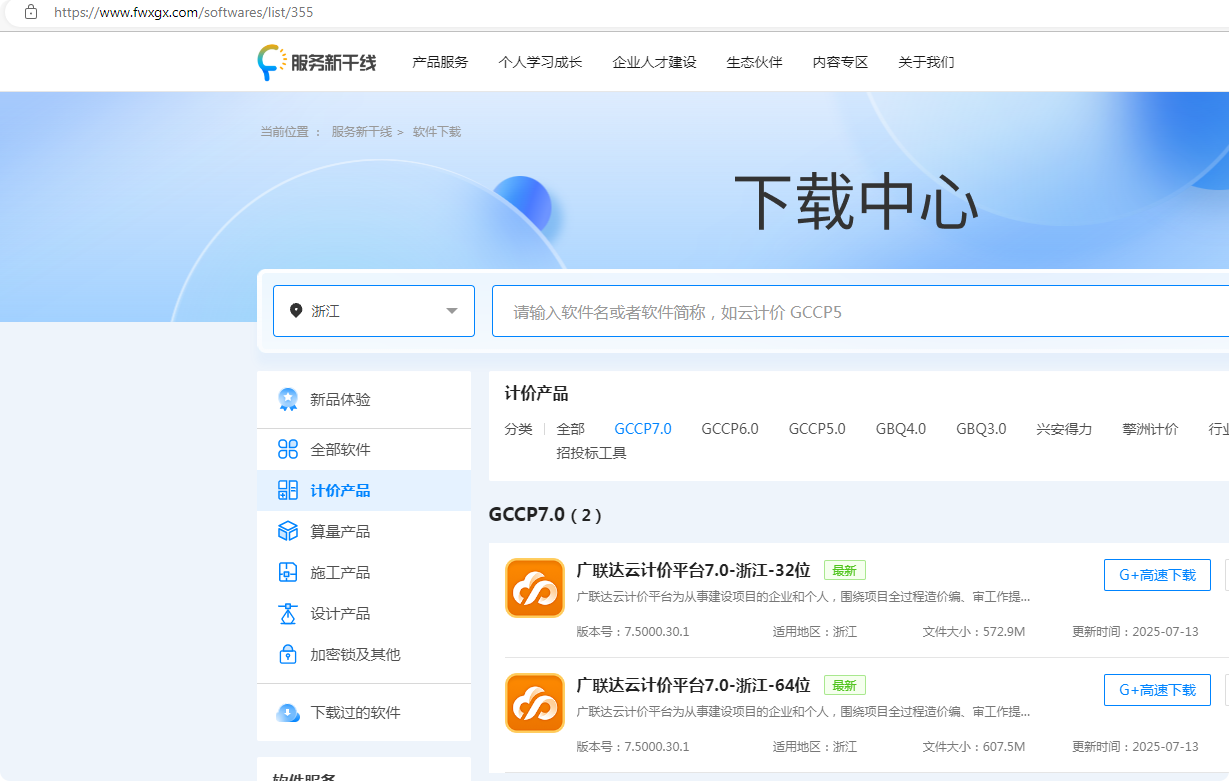Click the location pin icon beside 浙江
The width and height of the screenshot is (1229, 781).
pos(296,311)
